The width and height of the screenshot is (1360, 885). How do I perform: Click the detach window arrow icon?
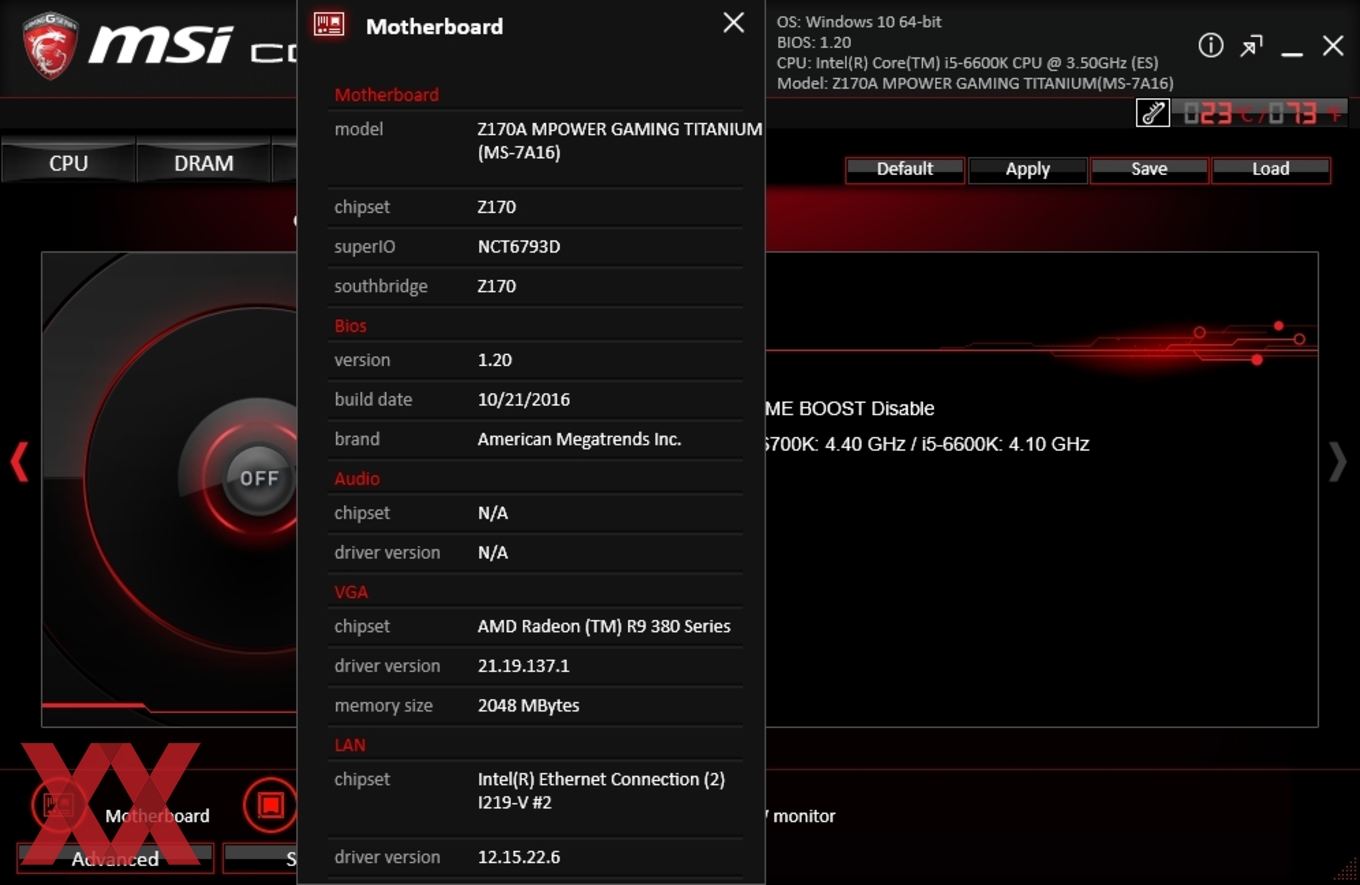(x=1251, y=46)
